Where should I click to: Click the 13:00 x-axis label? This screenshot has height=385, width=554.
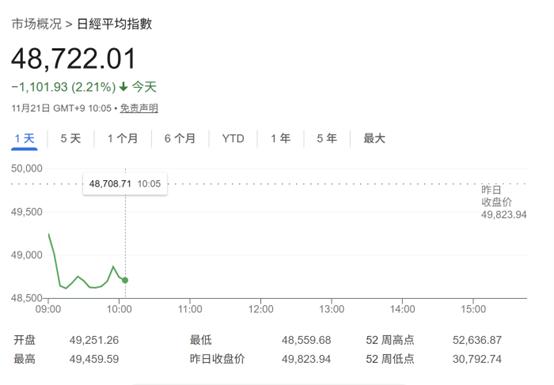pos(332,309)
